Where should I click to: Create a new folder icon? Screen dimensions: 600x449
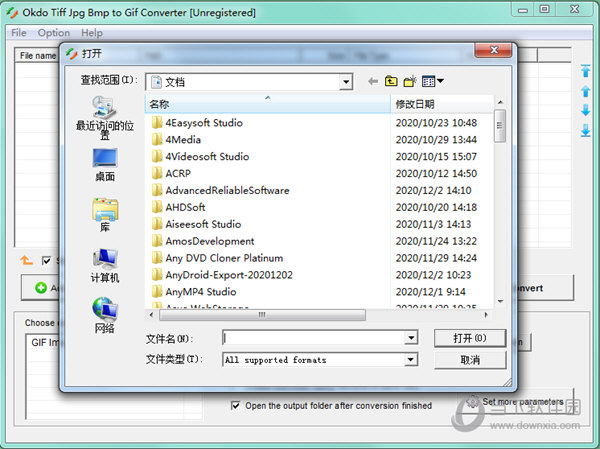click(x=410, y=81)
